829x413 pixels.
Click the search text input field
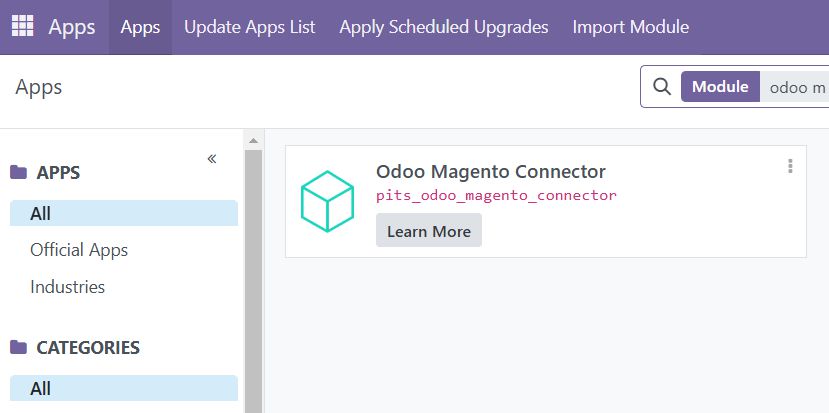pyautogui.click(x=796, y=87)
